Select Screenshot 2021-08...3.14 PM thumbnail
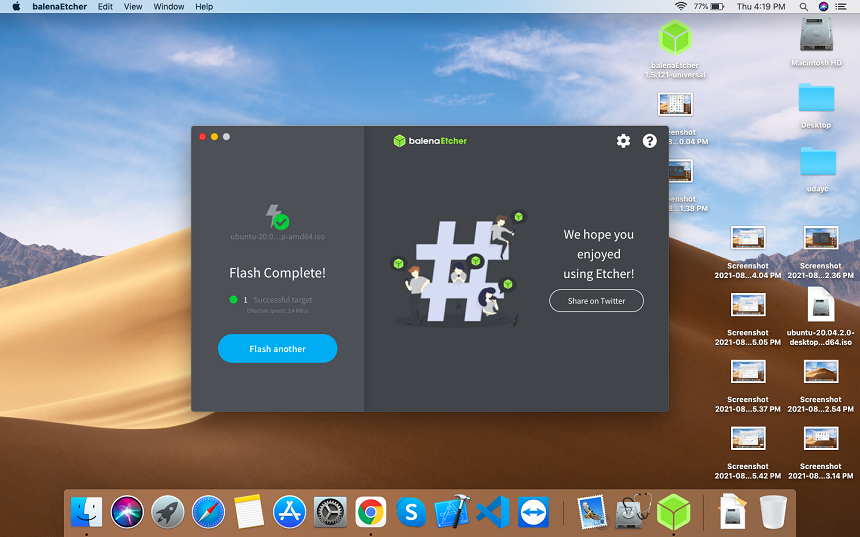Screen dimensions: 860x537 821,438
